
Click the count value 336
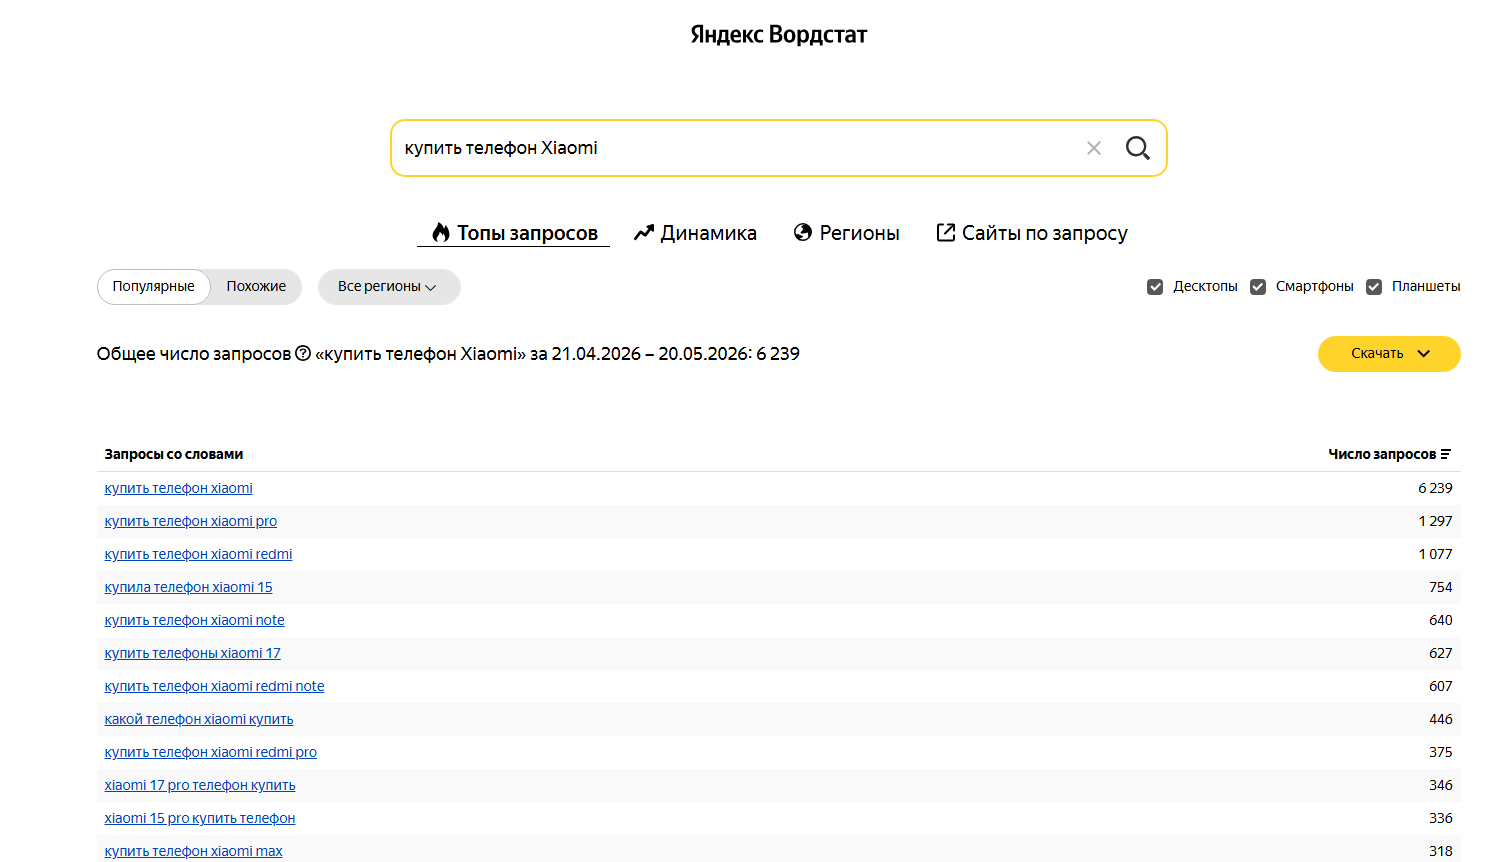(x=1441, y=818)
